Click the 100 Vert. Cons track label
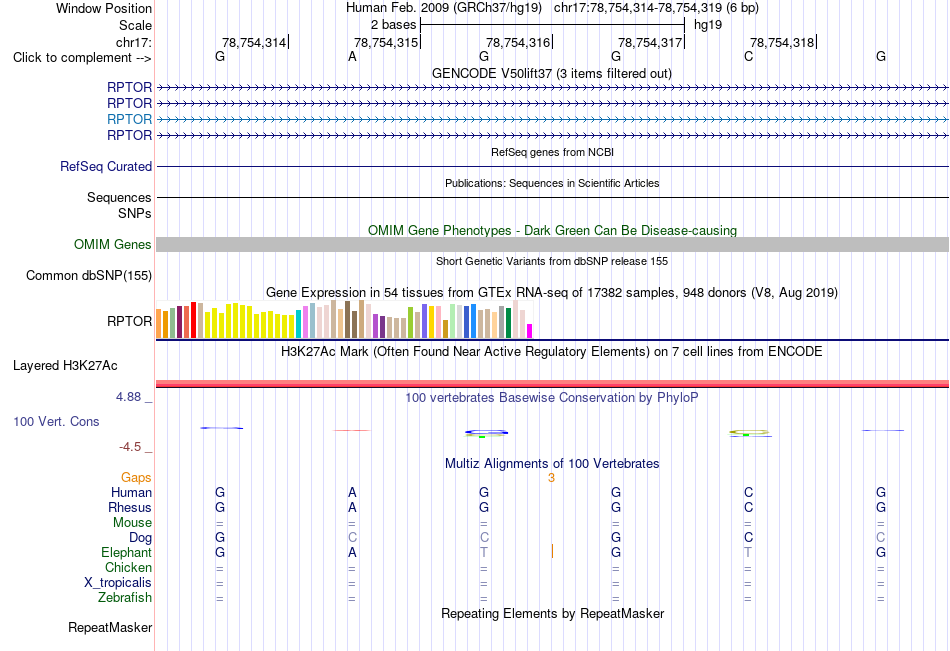This screenshot has height=651, width=950. coord(56,421)
